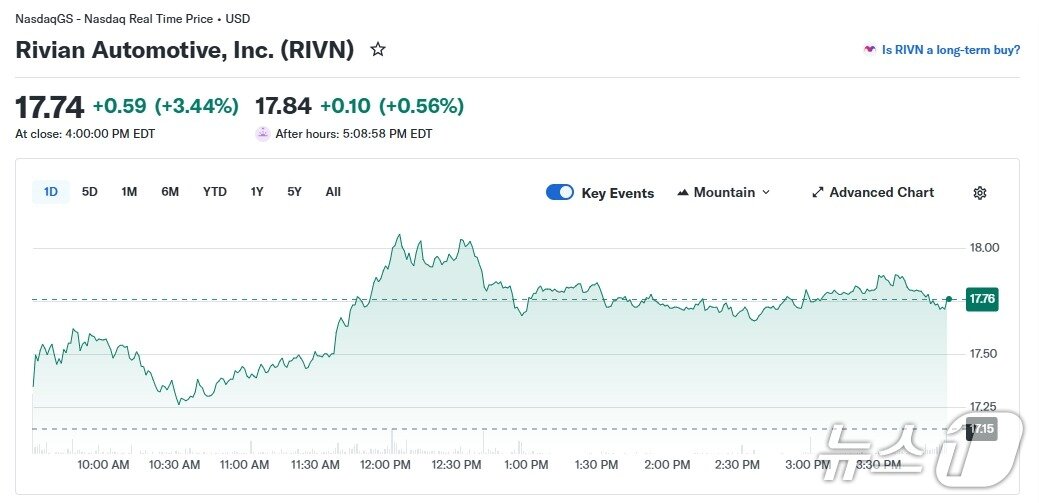The height and width of the screenshot is (503, 1039).
Task: Switch chart to 1Y range
Action: click(x=257, y=192)
